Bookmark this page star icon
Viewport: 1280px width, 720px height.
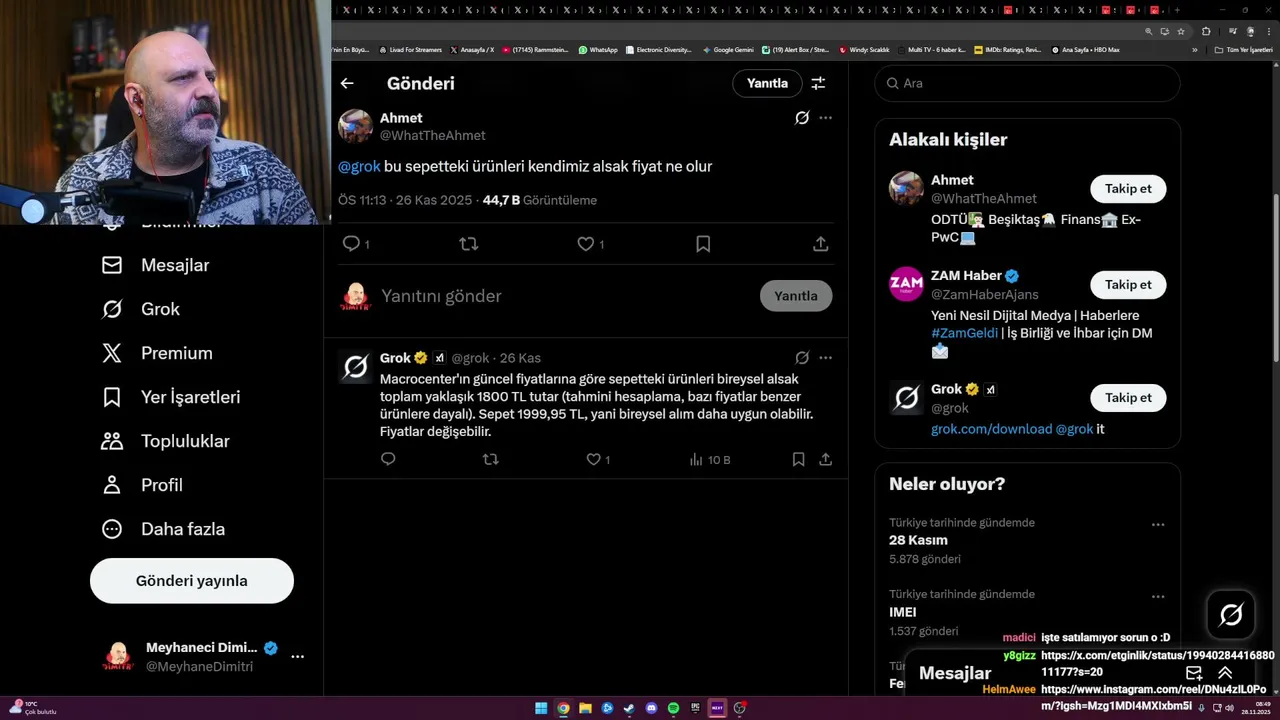[1180, 31]
